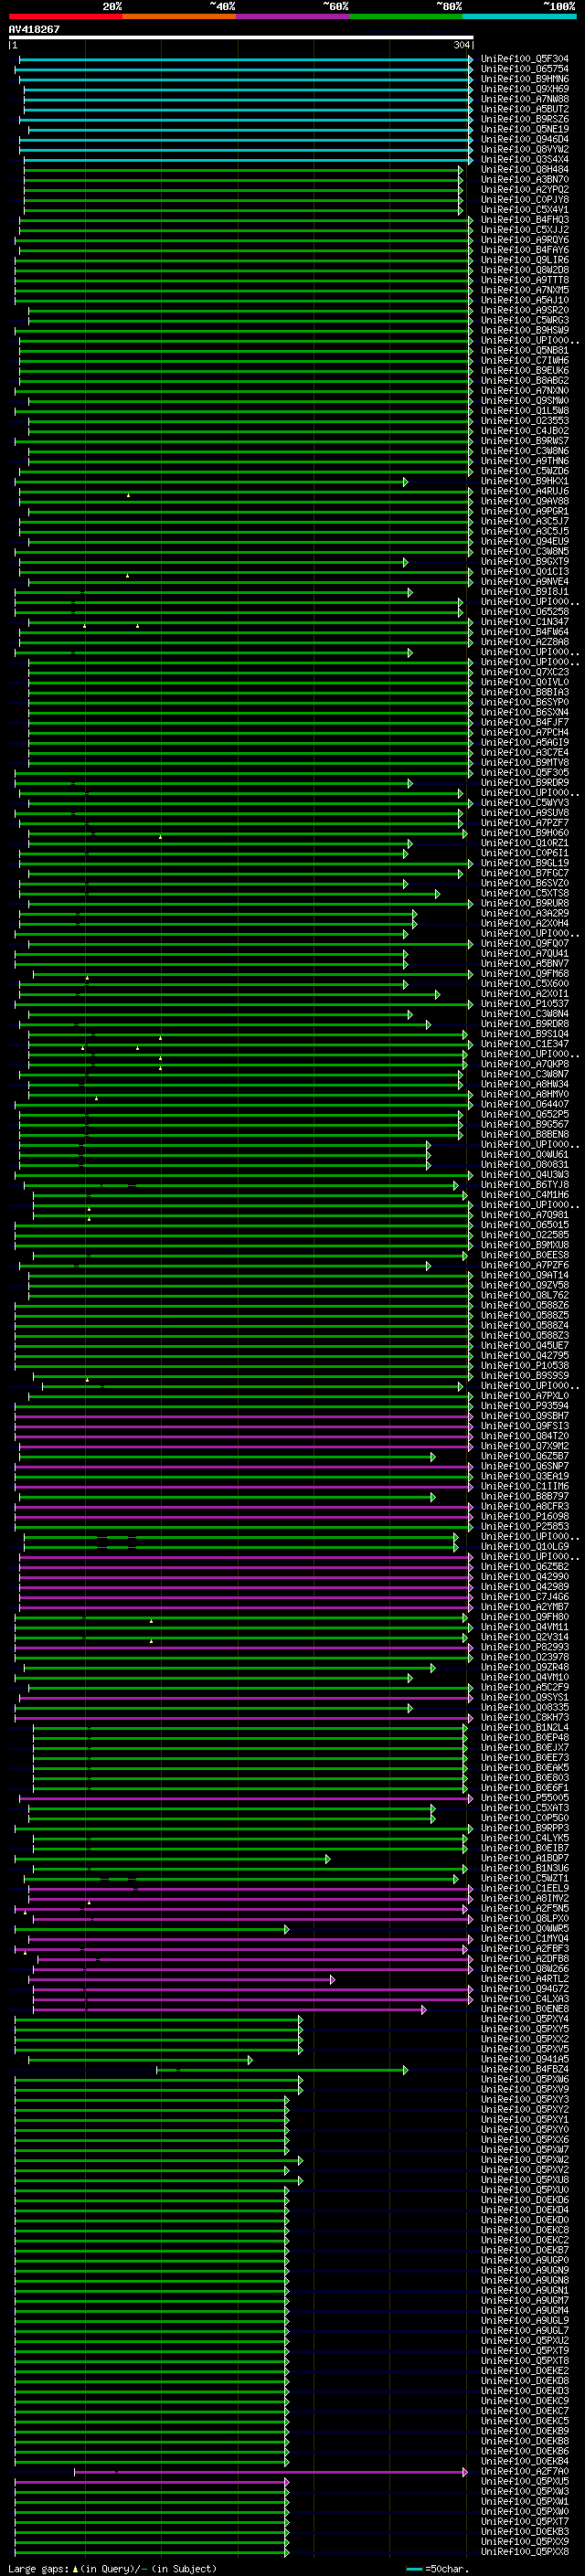
Task: Select label UniRef100_A9THN6
Action: pos(525,461)
